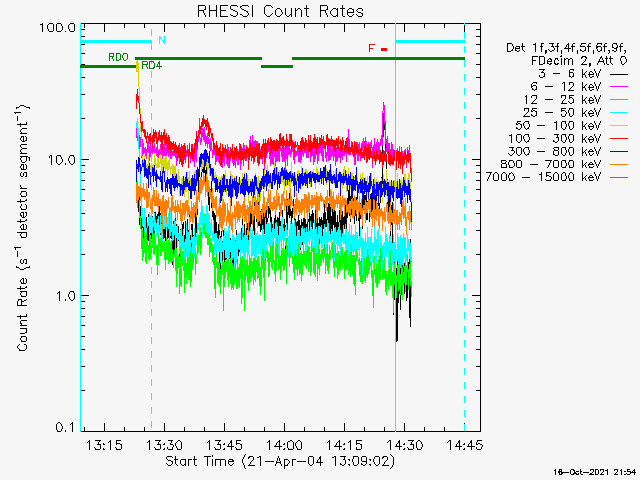The width and height of the screenshot is (640, 480).
Task: Click the 100.0 y-axis tick label
Action: pos(58,28)
